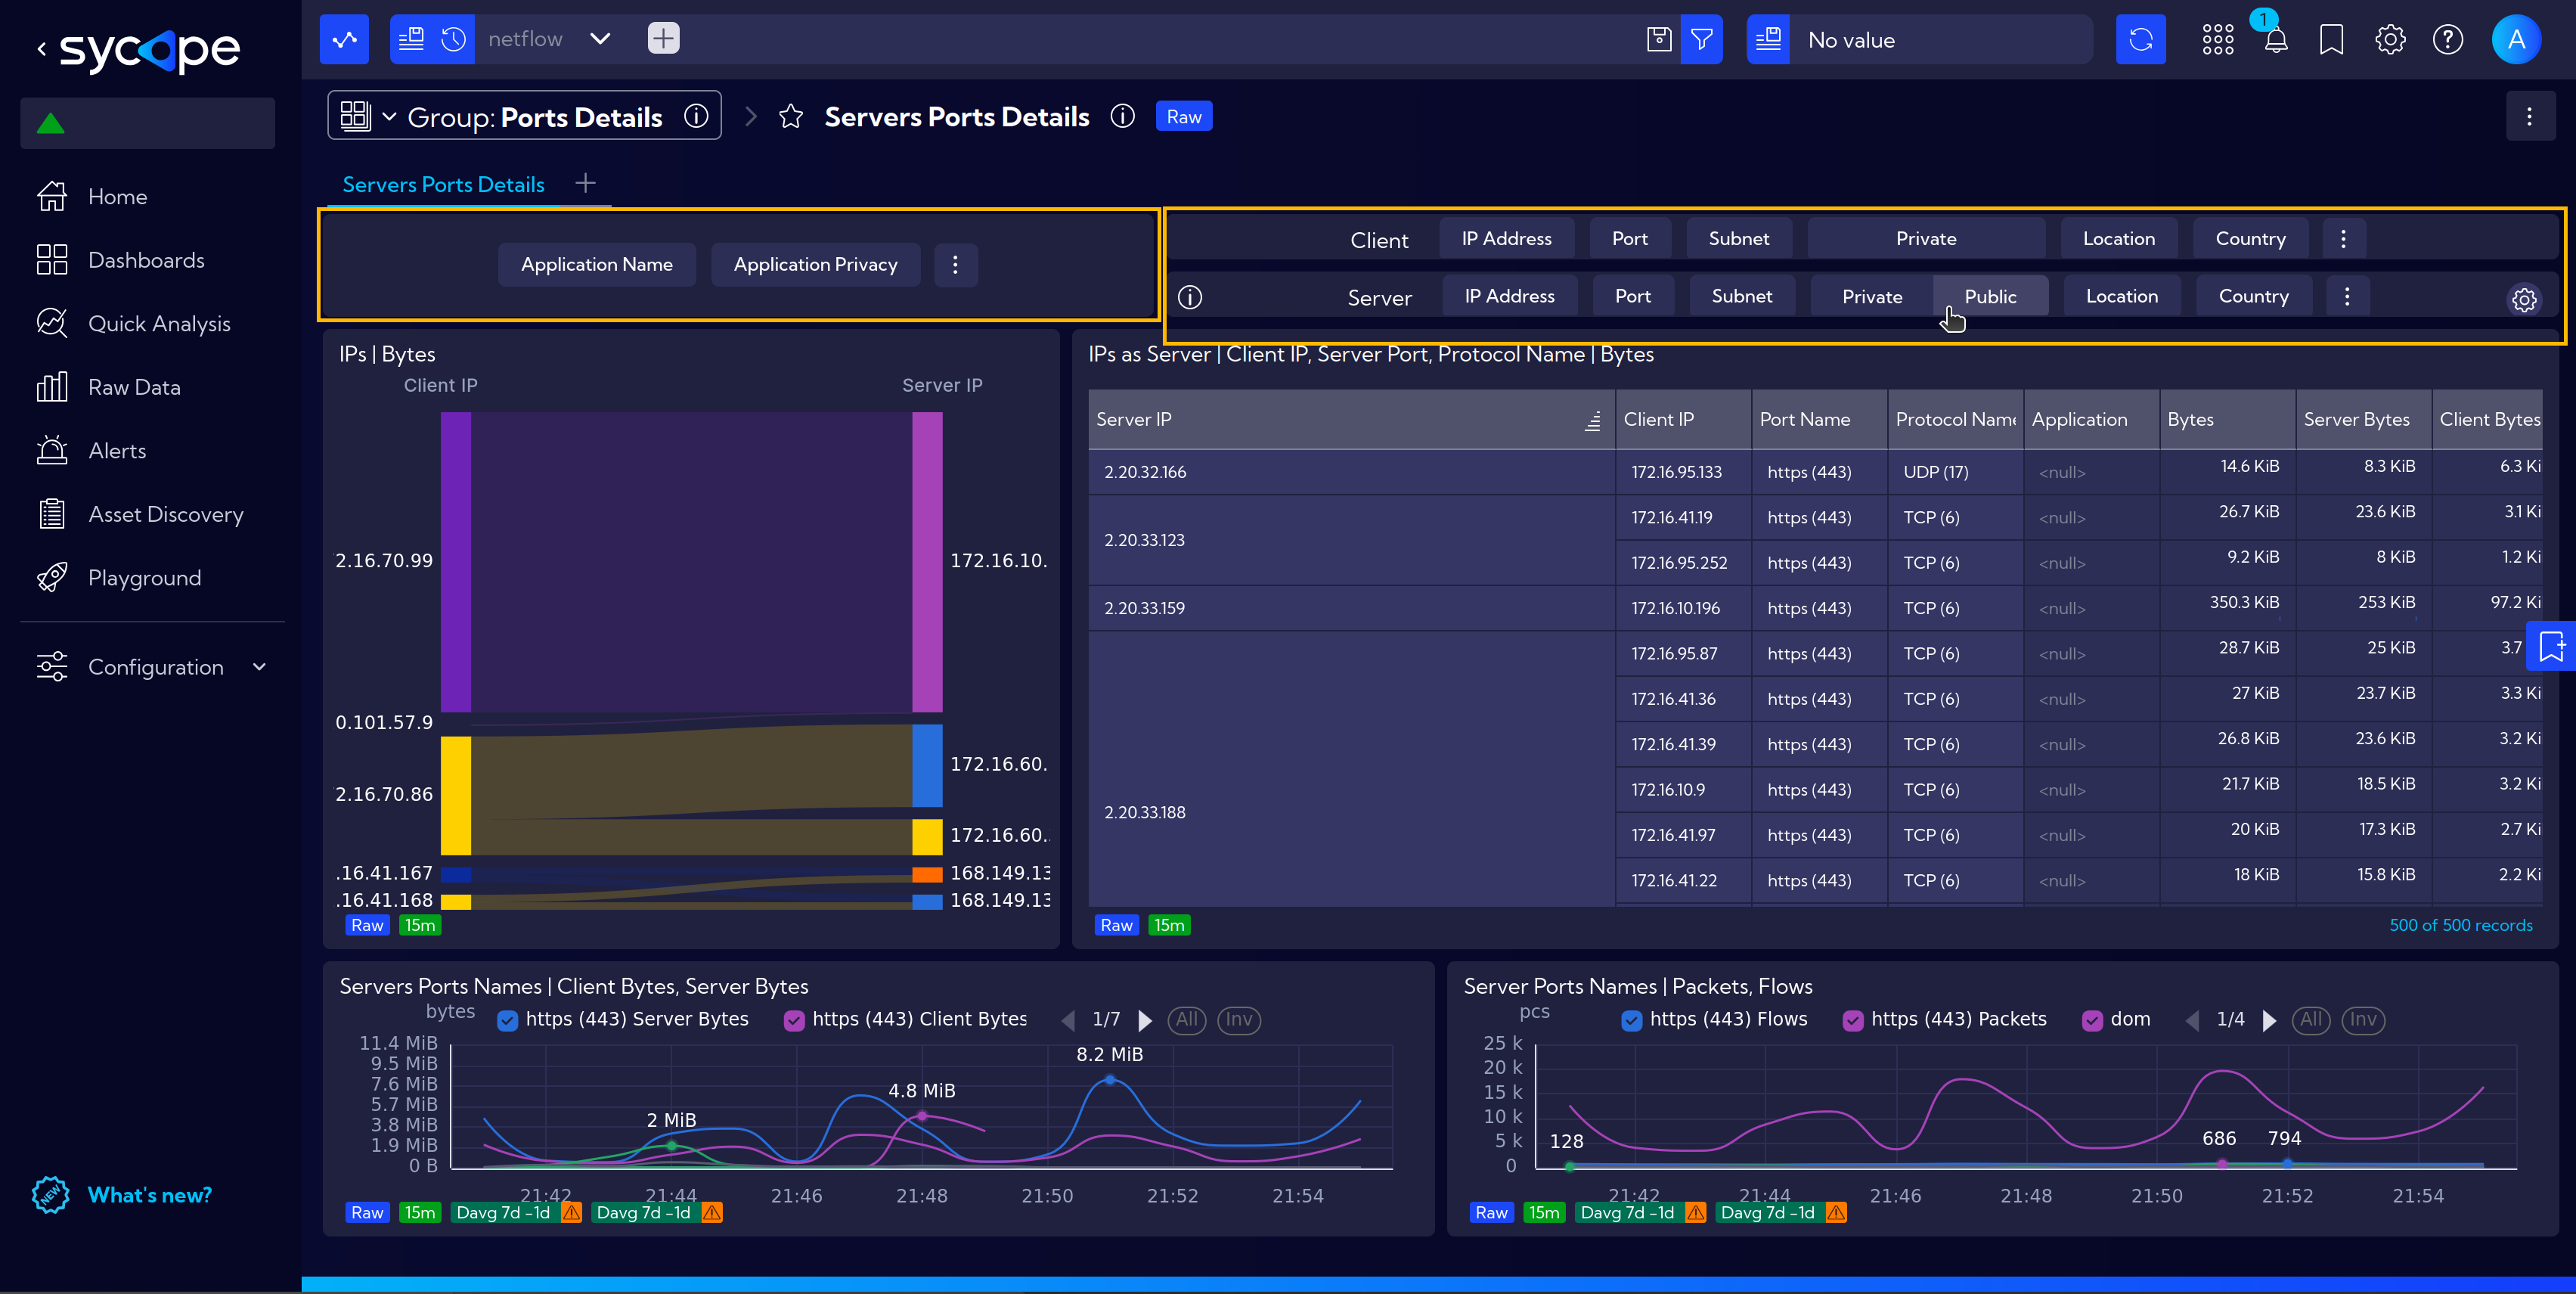Open the pulse analysis icon in top bar
Viewport: 2576px width, 1294px height.
(344, 39)
